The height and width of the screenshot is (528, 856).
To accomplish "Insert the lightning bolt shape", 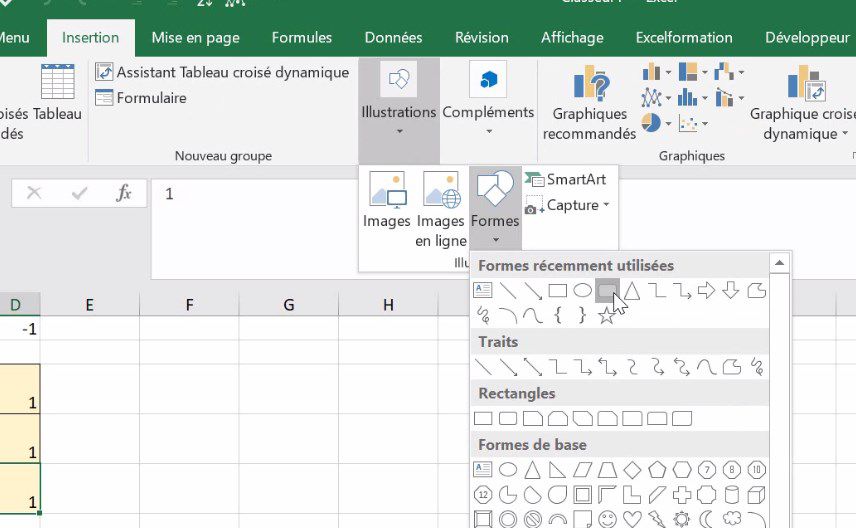I will pos(657,519).
